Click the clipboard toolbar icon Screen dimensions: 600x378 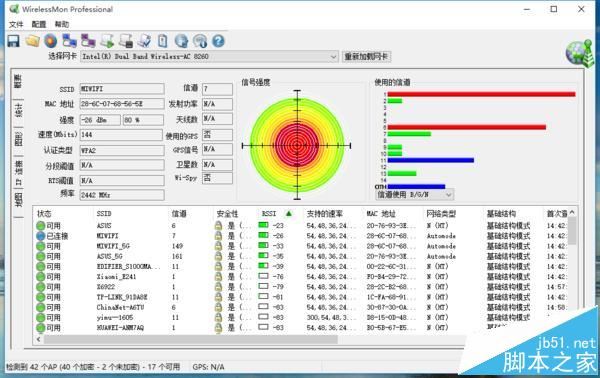pyautogui.click(x=163, y=41)
